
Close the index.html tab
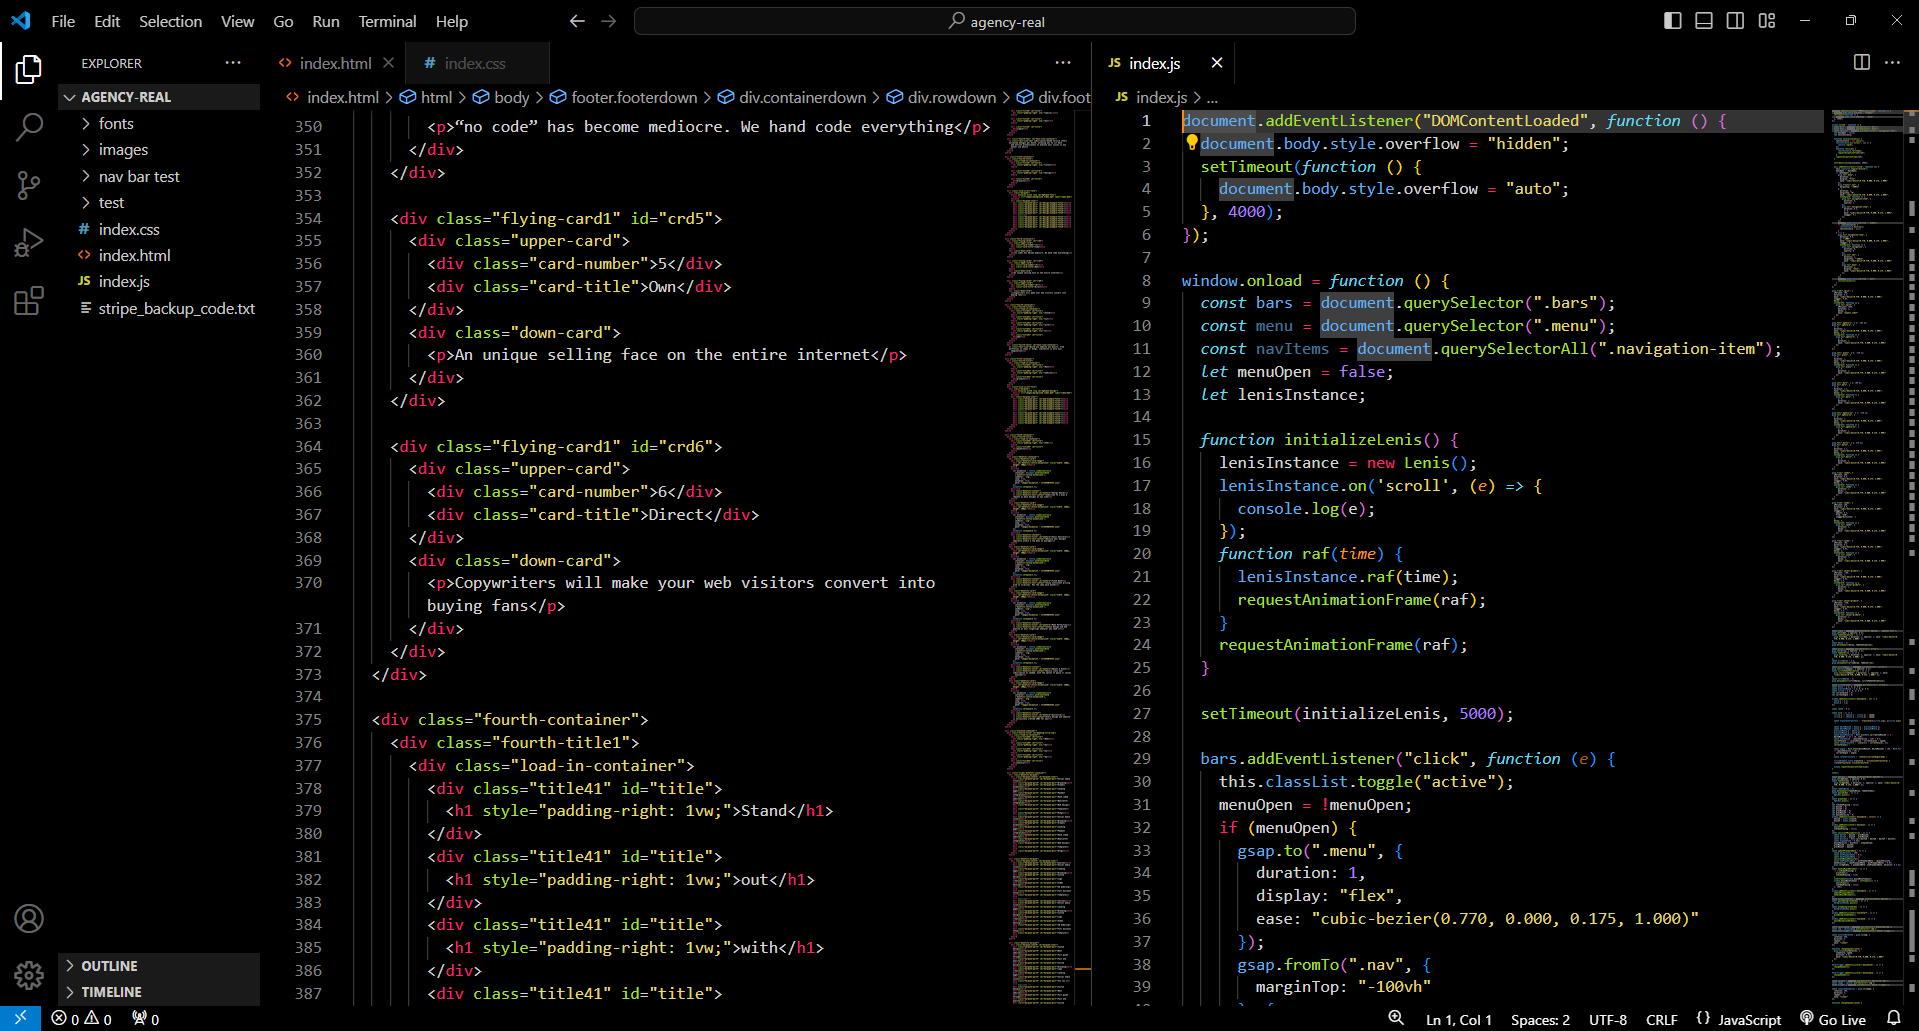point(388,63)
